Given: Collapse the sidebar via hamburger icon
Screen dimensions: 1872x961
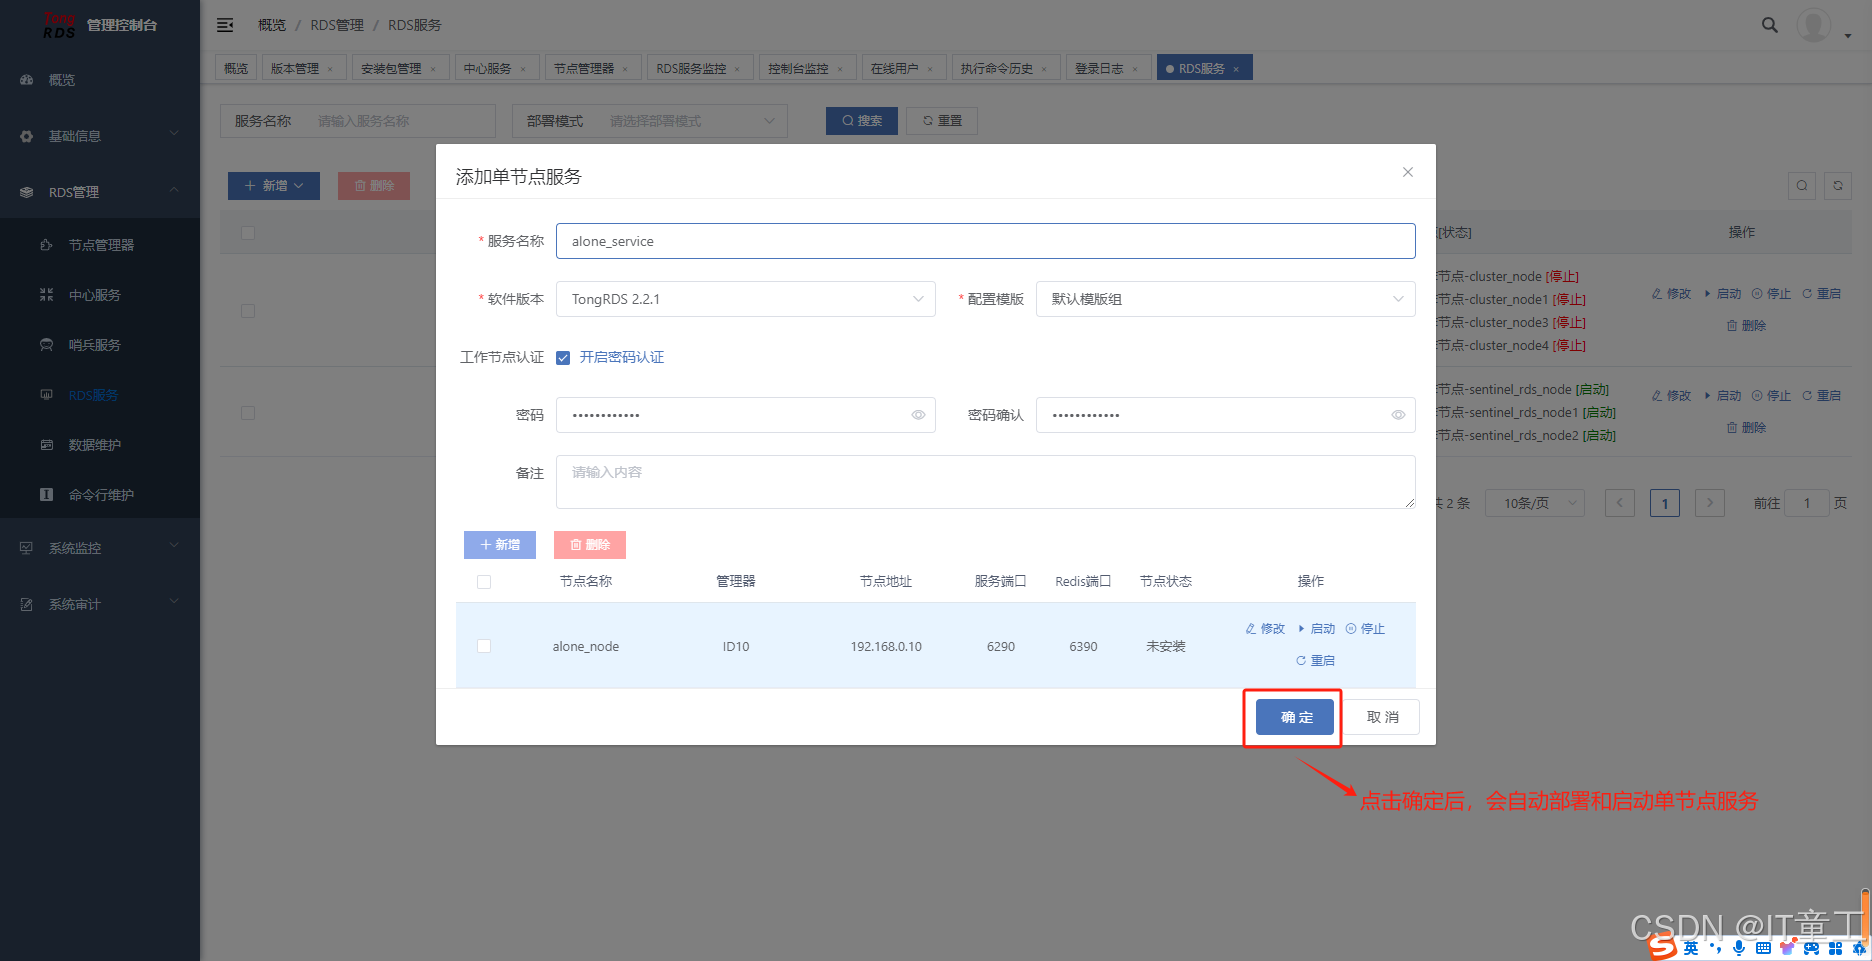Looking at the screenshot, I should click(x=225, y=24).
